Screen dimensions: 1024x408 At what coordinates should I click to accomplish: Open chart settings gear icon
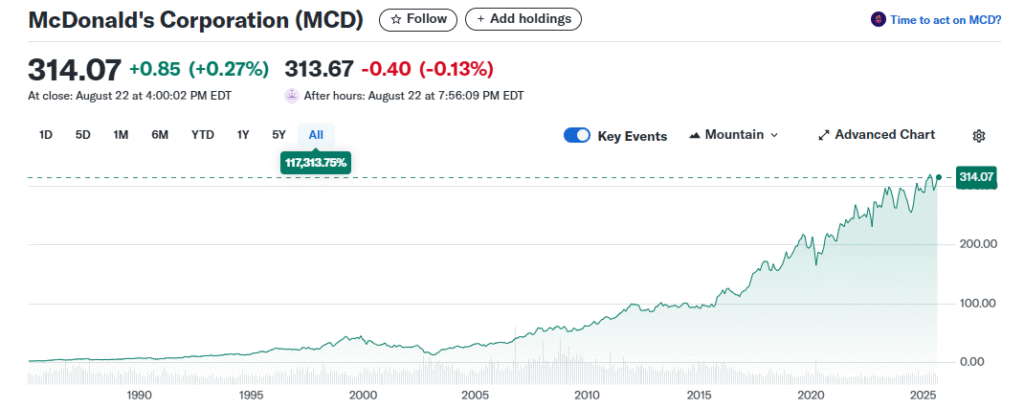pos(979,135)
